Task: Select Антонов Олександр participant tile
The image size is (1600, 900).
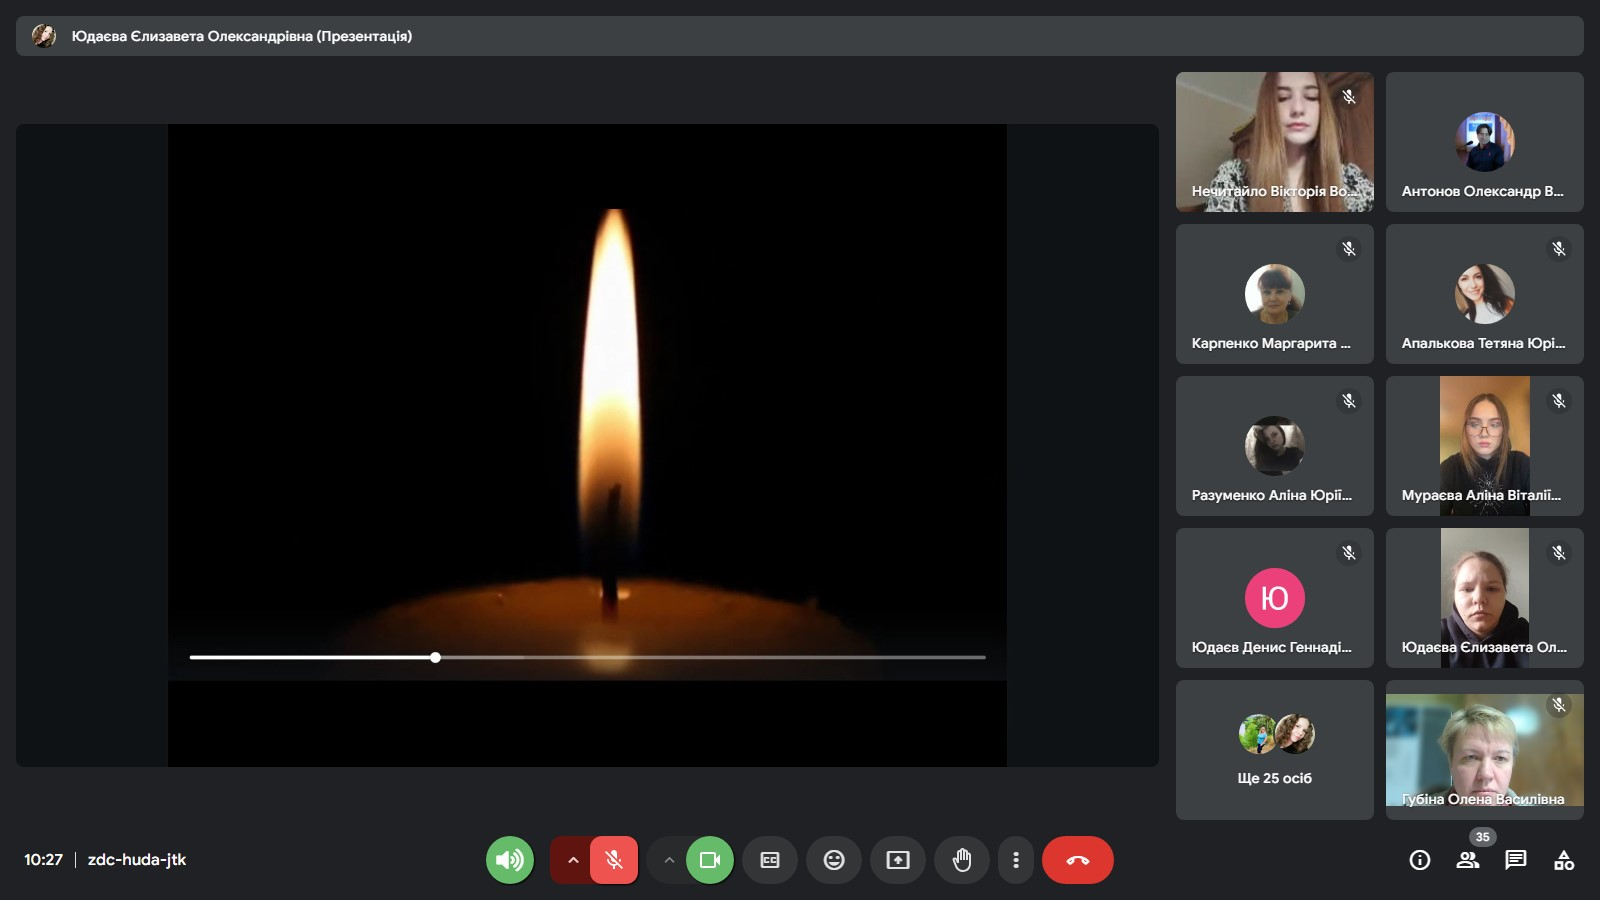Action: (1485, 142)
